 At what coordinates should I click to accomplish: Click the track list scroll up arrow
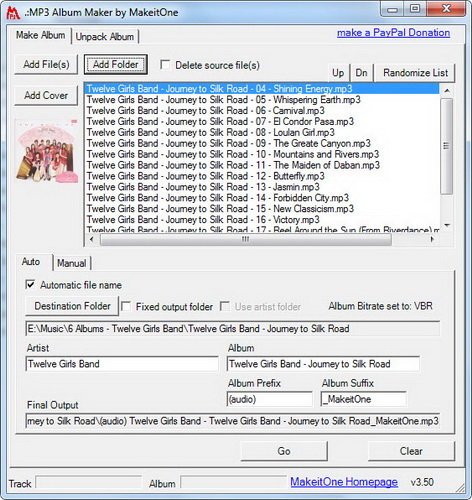coord(447,90)
